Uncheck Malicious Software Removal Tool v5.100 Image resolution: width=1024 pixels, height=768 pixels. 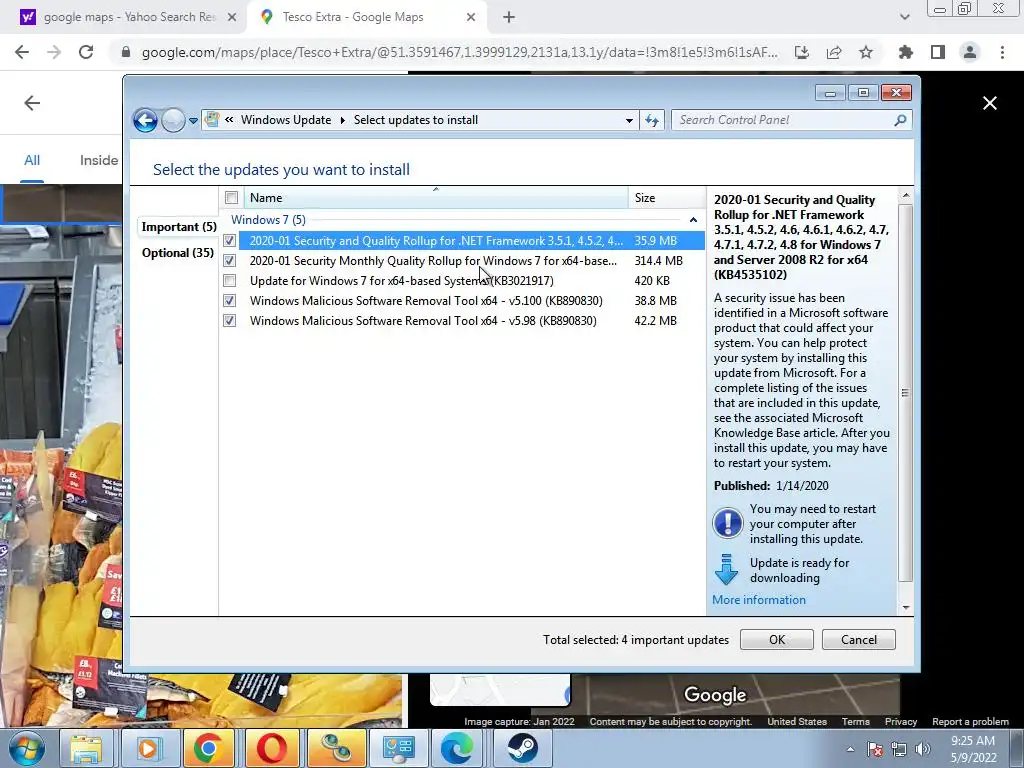coord(229,301)
